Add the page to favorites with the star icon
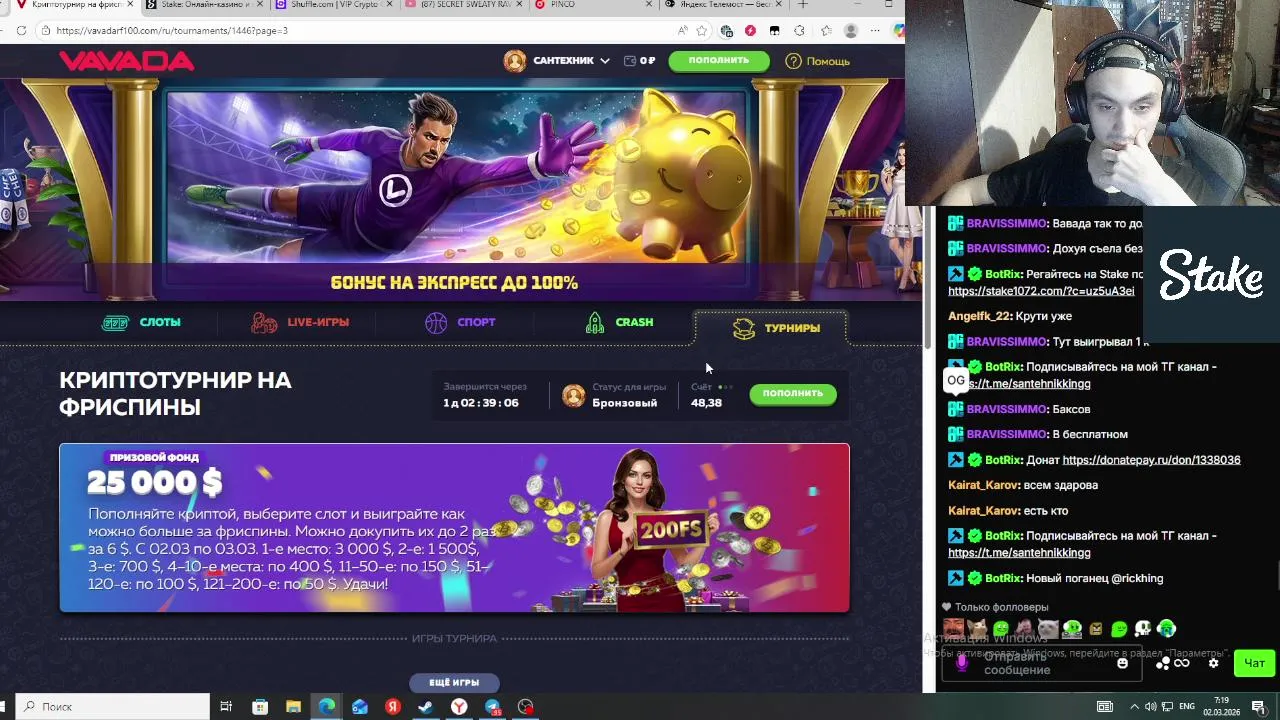The width and height of the screenshot is (1280, 720). coord(702,31)
